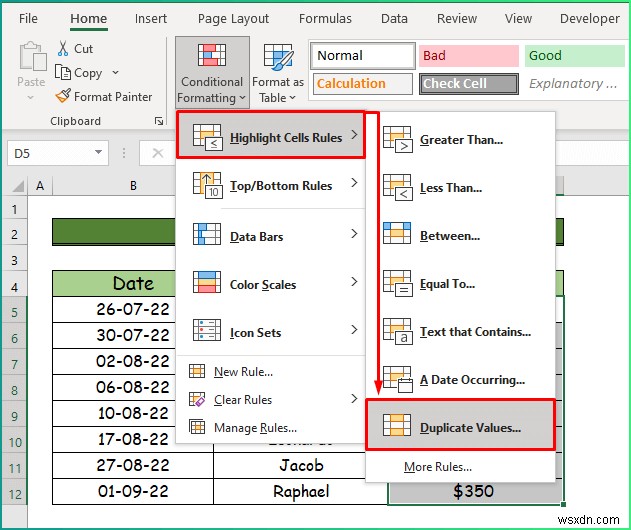Click the formula bar cancel X icon

click(x=158, y=153)
